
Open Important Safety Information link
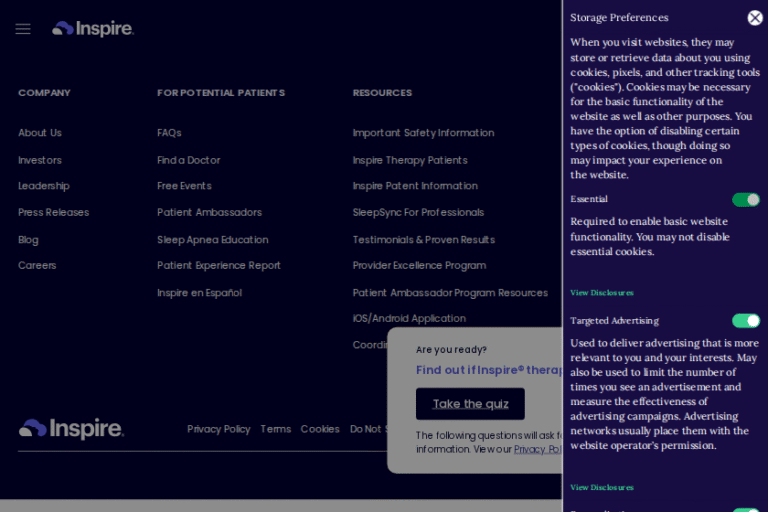pos(423,133)
